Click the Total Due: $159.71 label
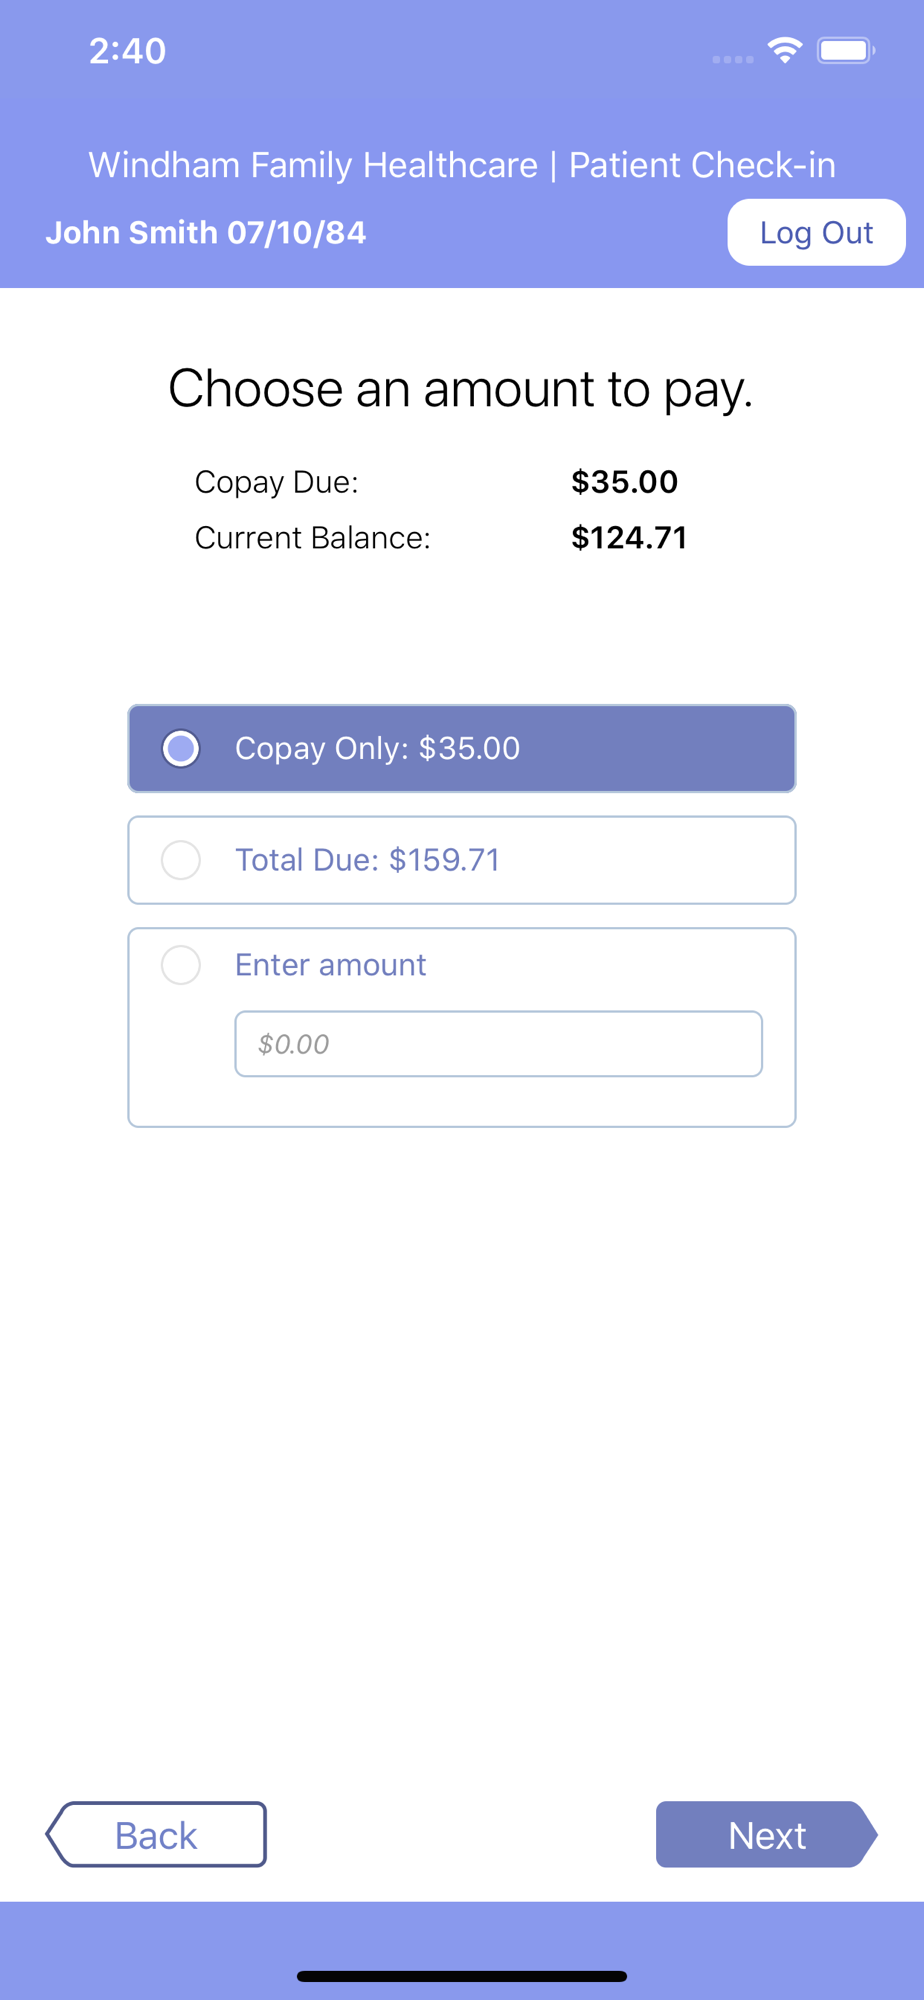 pos(367,860)
